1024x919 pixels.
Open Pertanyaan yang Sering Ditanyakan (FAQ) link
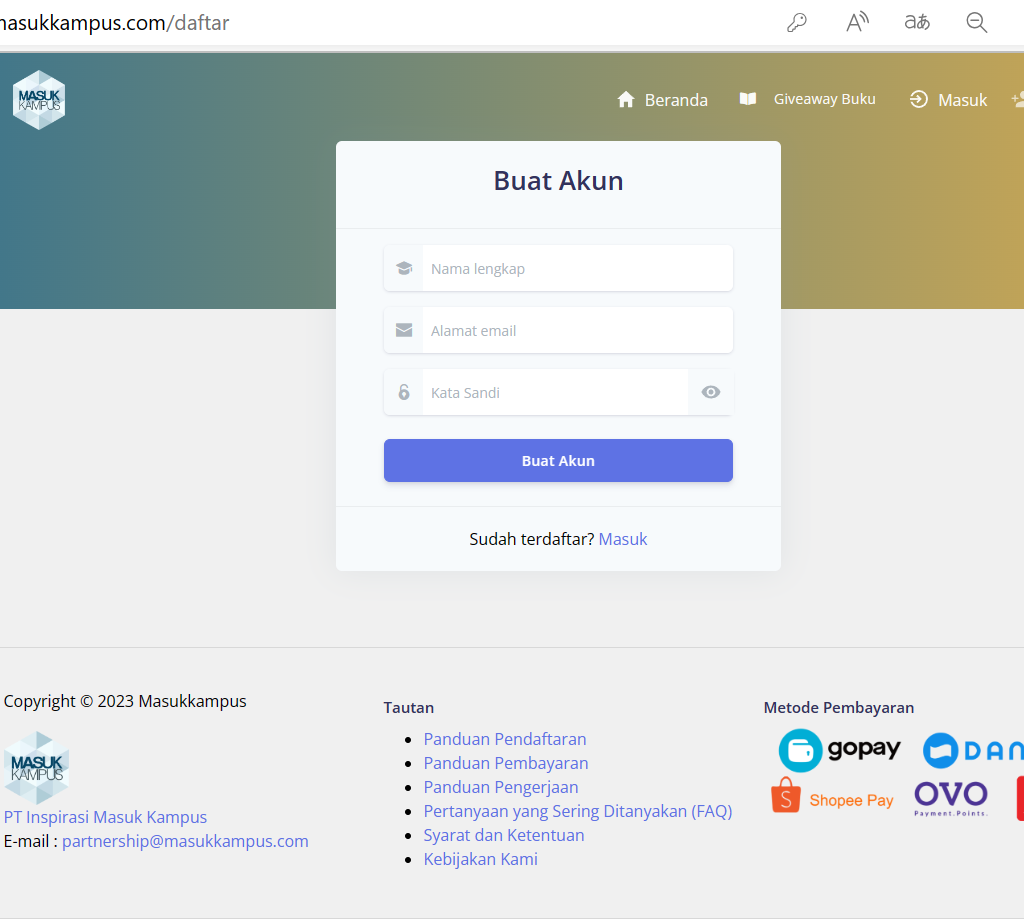click(578, 811)
